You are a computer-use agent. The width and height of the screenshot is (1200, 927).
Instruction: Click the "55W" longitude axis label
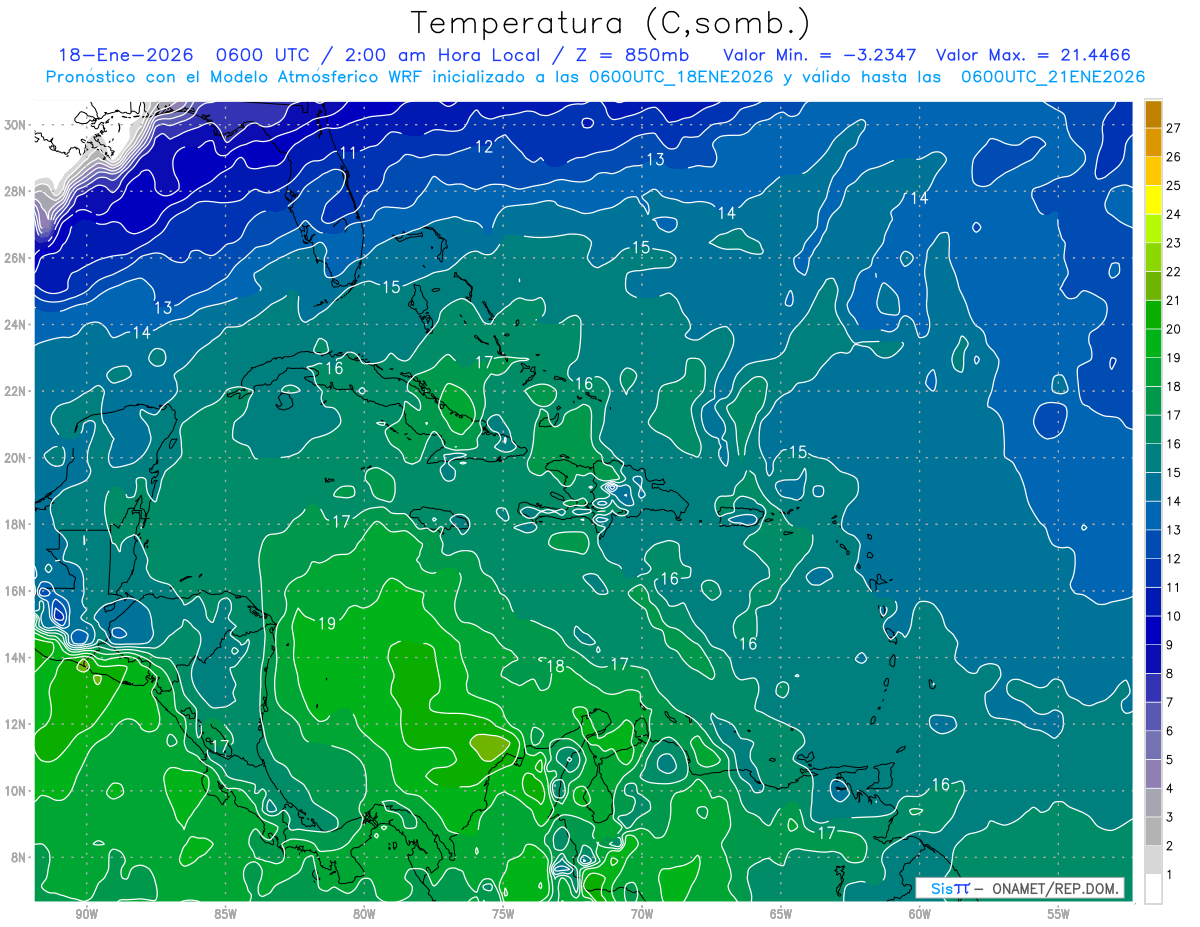click(1059, 914)
